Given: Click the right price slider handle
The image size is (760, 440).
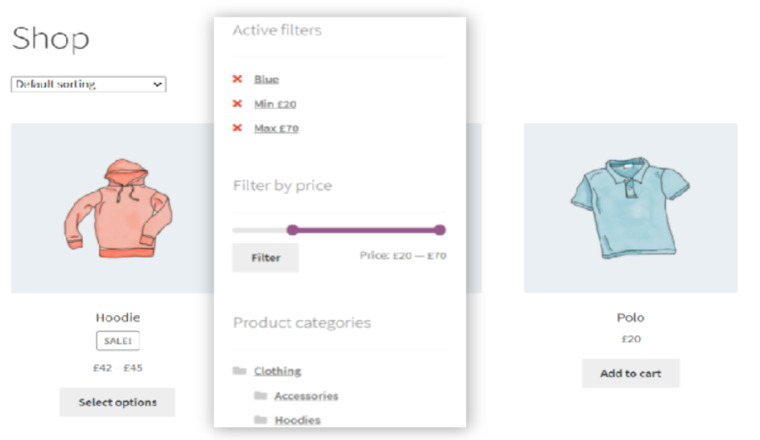Looking at the screenshot, I should [x=440, y=230].
